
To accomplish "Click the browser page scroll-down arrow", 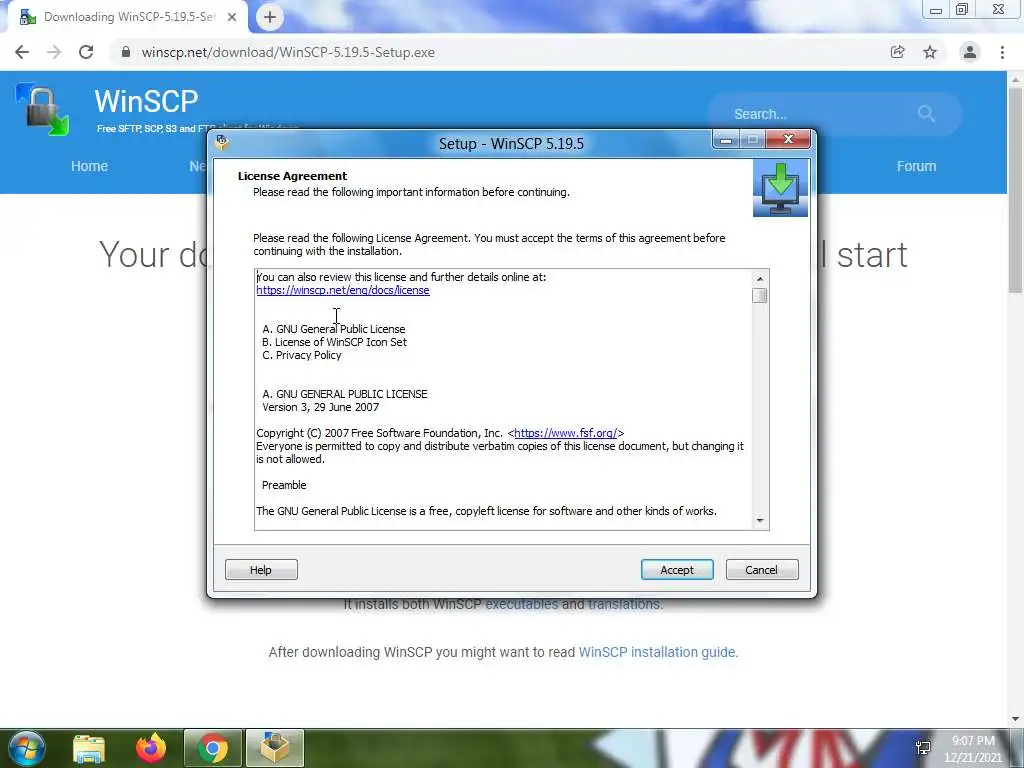I will [x=1015, y=719].
